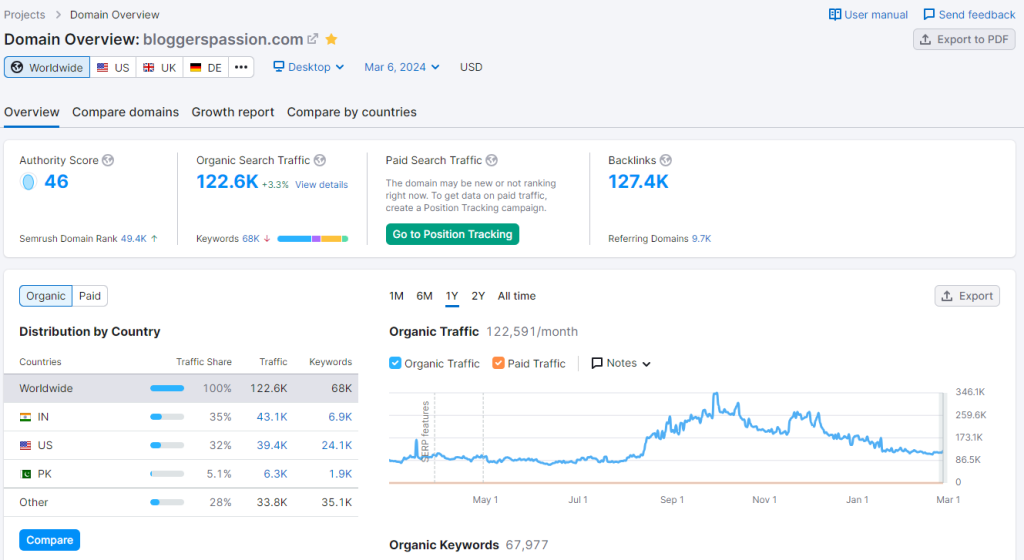The image size is (1024, 560).
Task: Open the Compare by countries tab
Action: tap(351, 112)
